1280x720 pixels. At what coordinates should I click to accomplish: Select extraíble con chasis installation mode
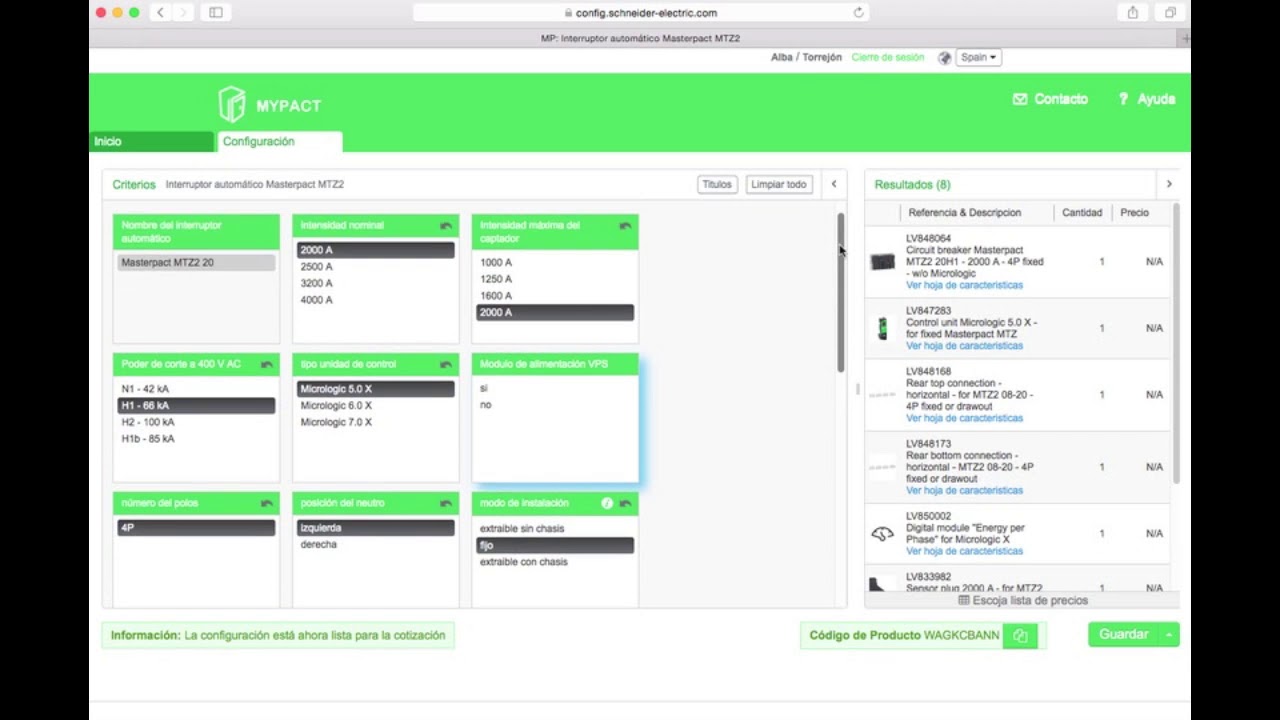555,562
